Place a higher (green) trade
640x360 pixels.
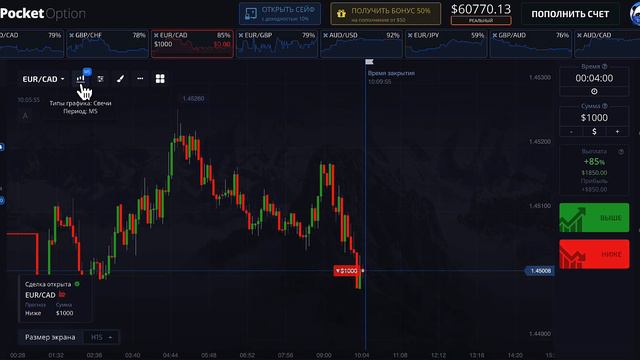point(594,218)
